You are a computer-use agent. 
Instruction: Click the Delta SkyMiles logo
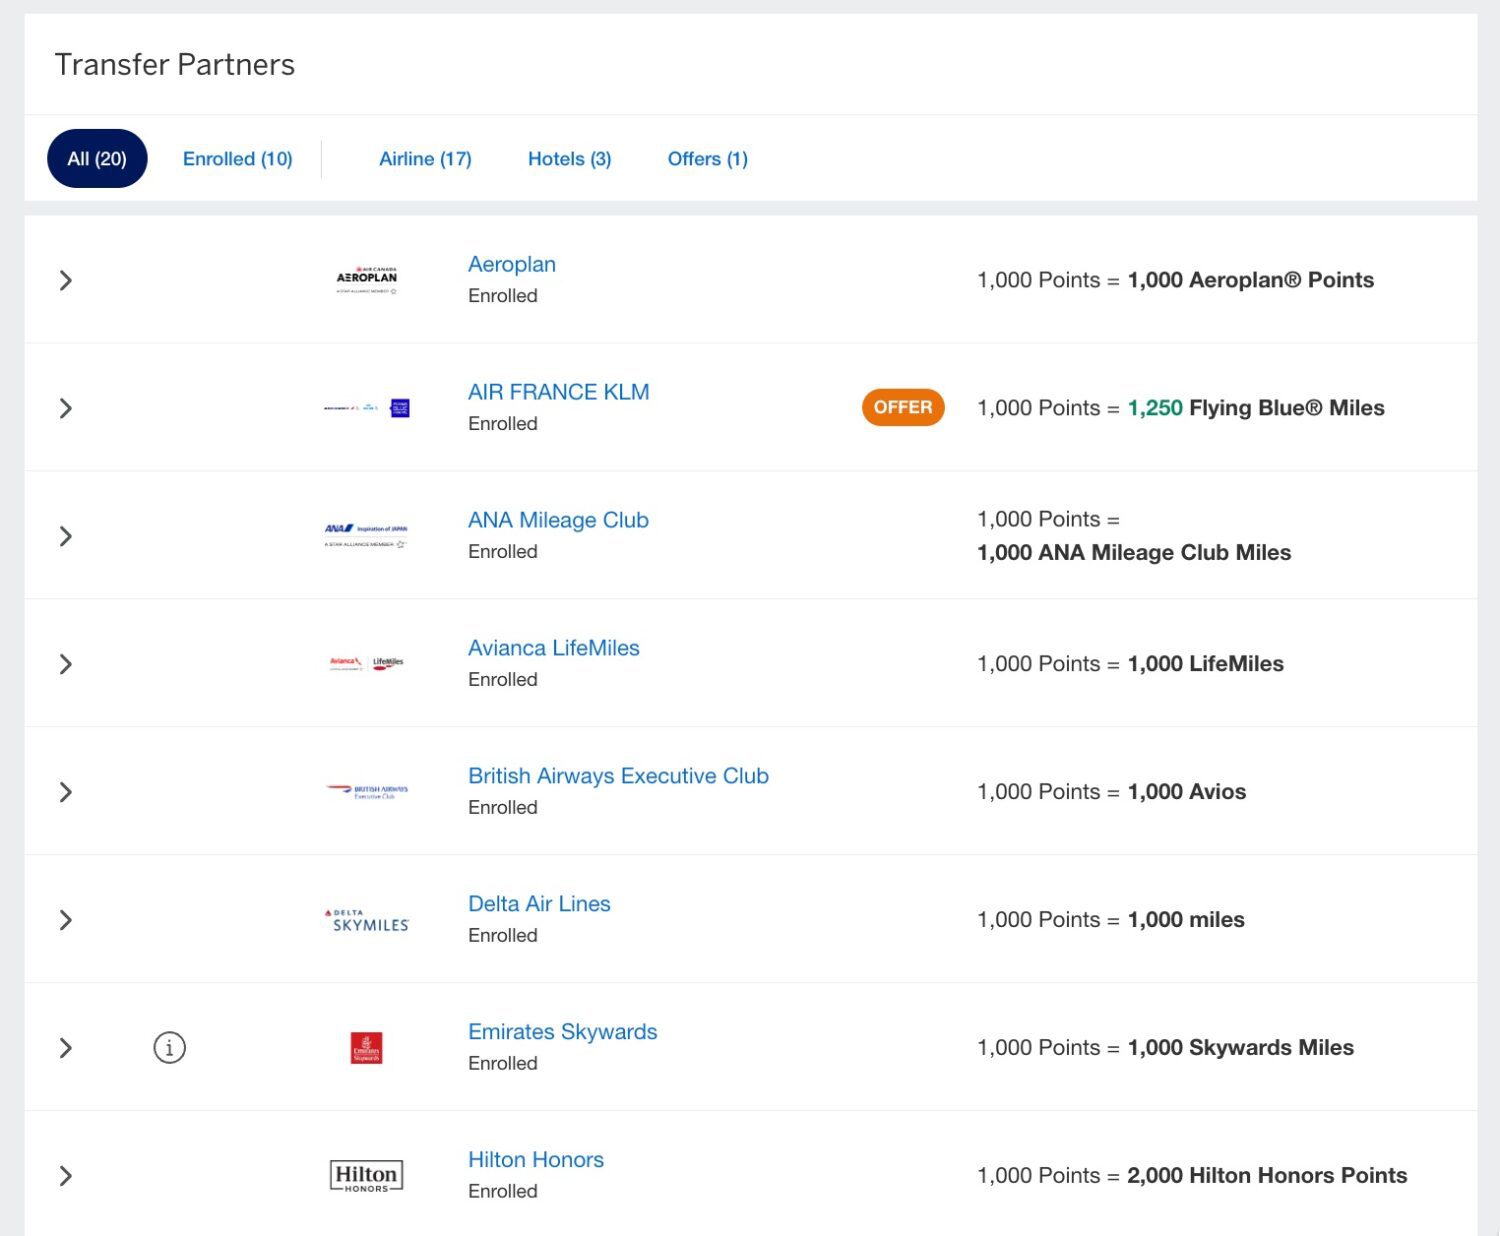[x=366, y=919]
